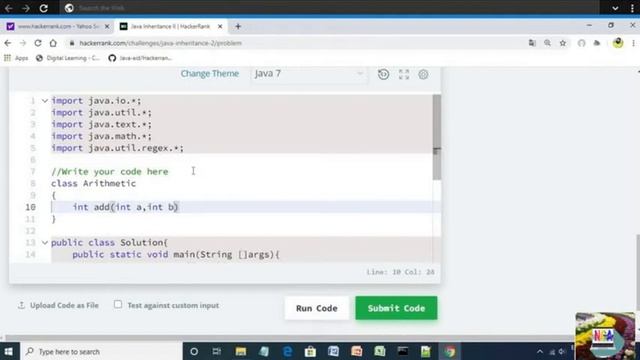Open the editor settings gear

423,74
